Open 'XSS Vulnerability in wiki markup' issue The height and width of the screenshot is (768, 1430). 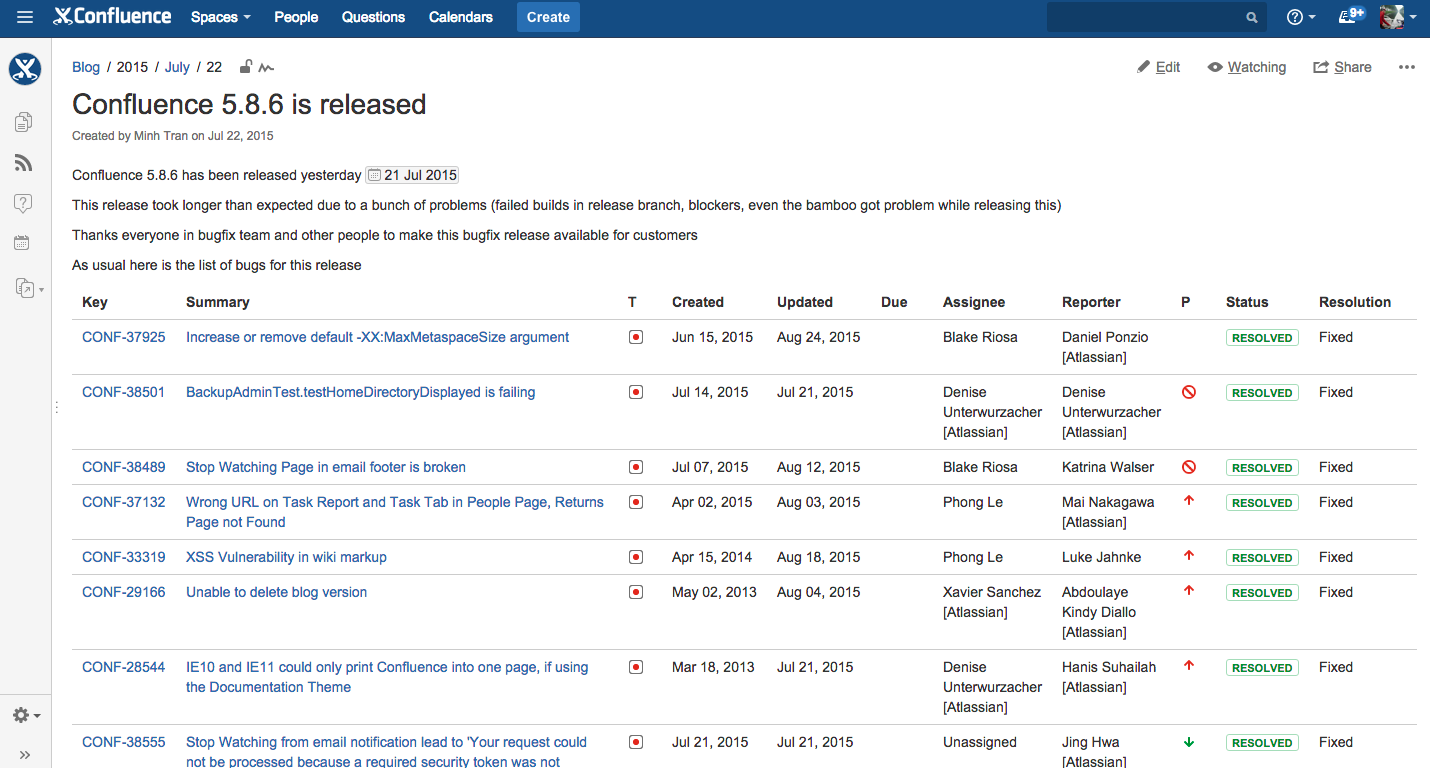click(286, 557)
